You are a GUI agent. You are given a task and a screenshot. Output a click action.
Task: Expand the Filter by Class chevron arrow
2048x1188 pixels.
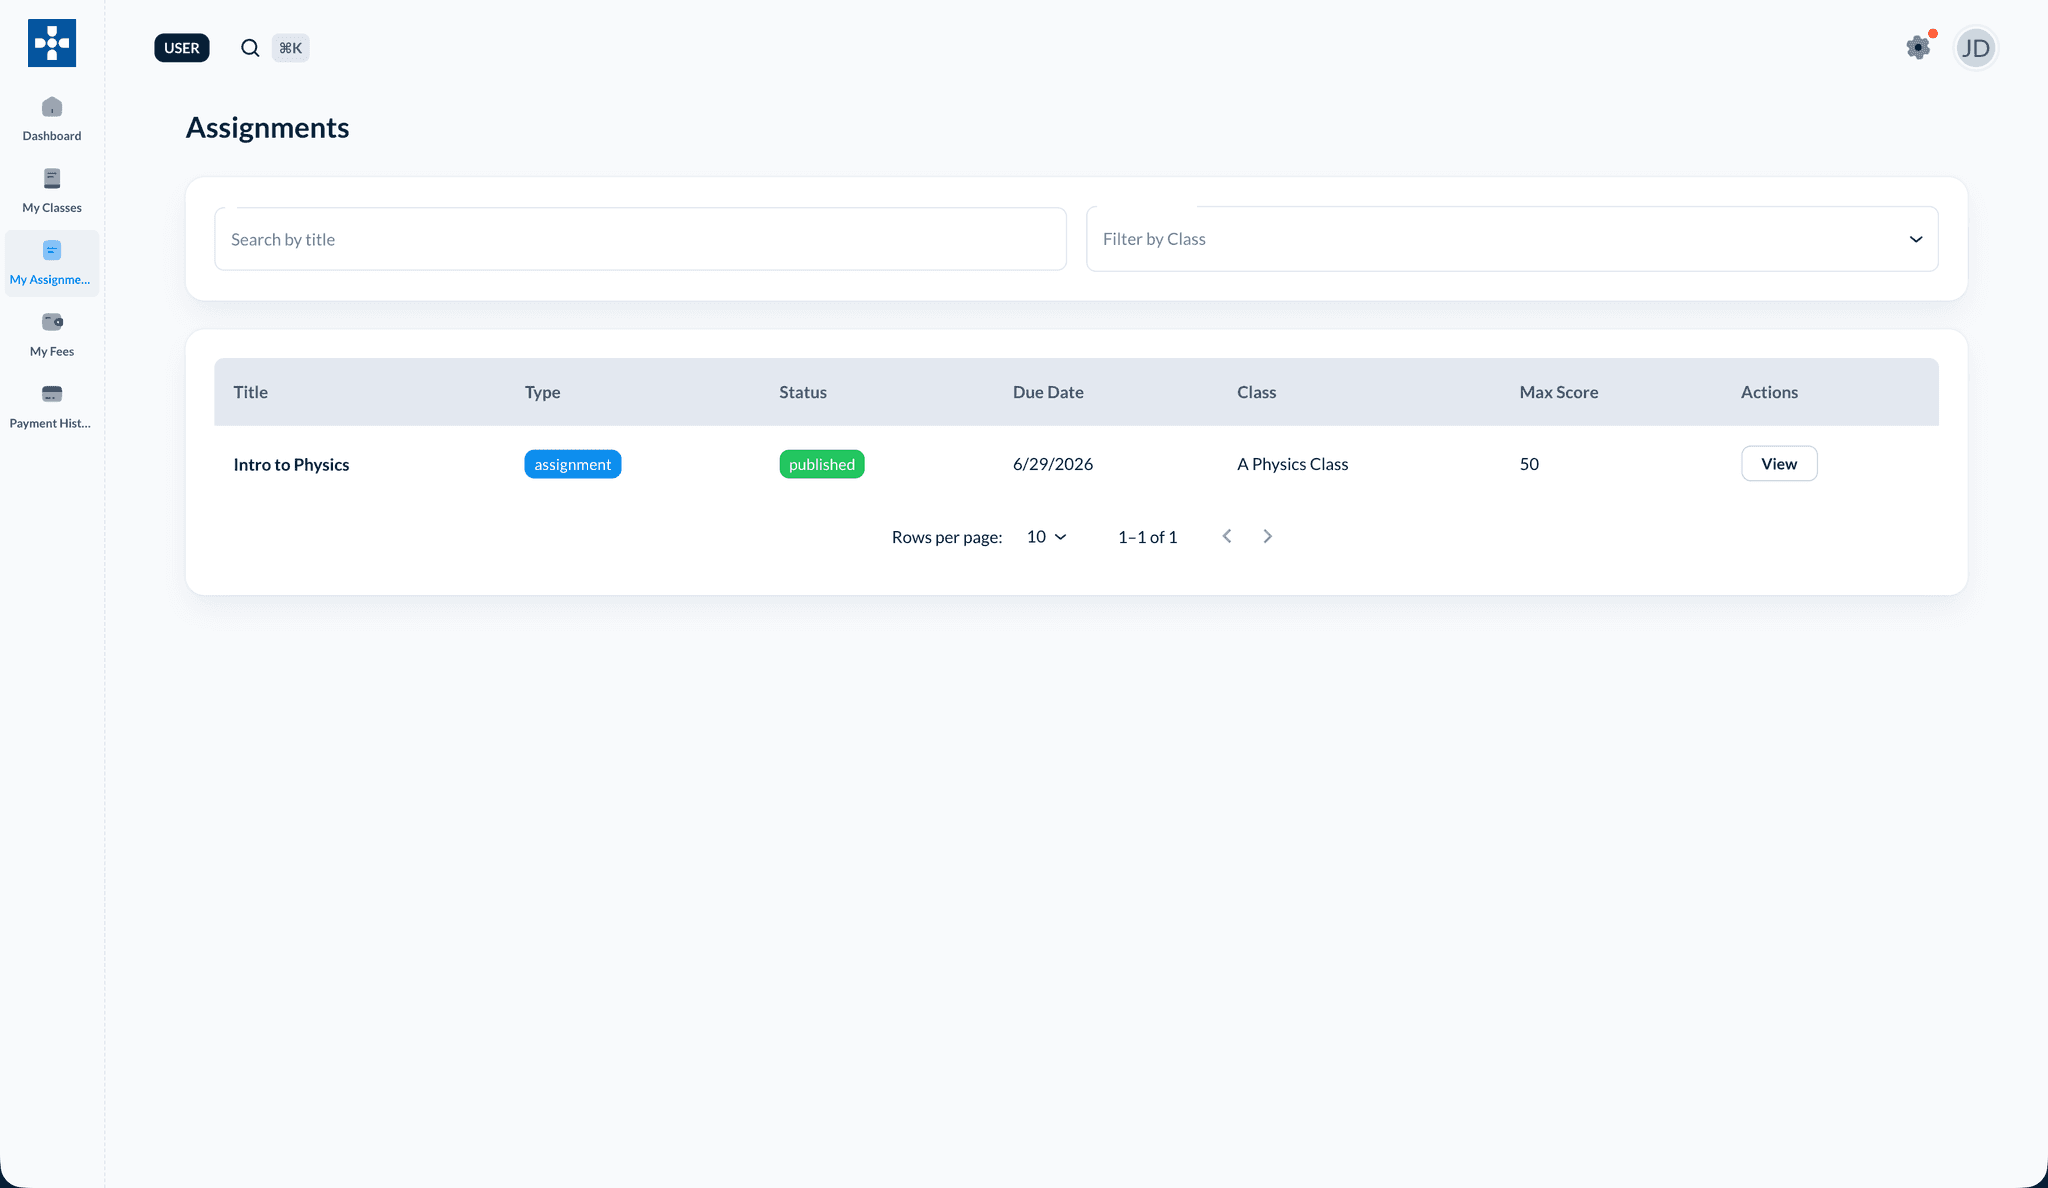point(1915,239)
